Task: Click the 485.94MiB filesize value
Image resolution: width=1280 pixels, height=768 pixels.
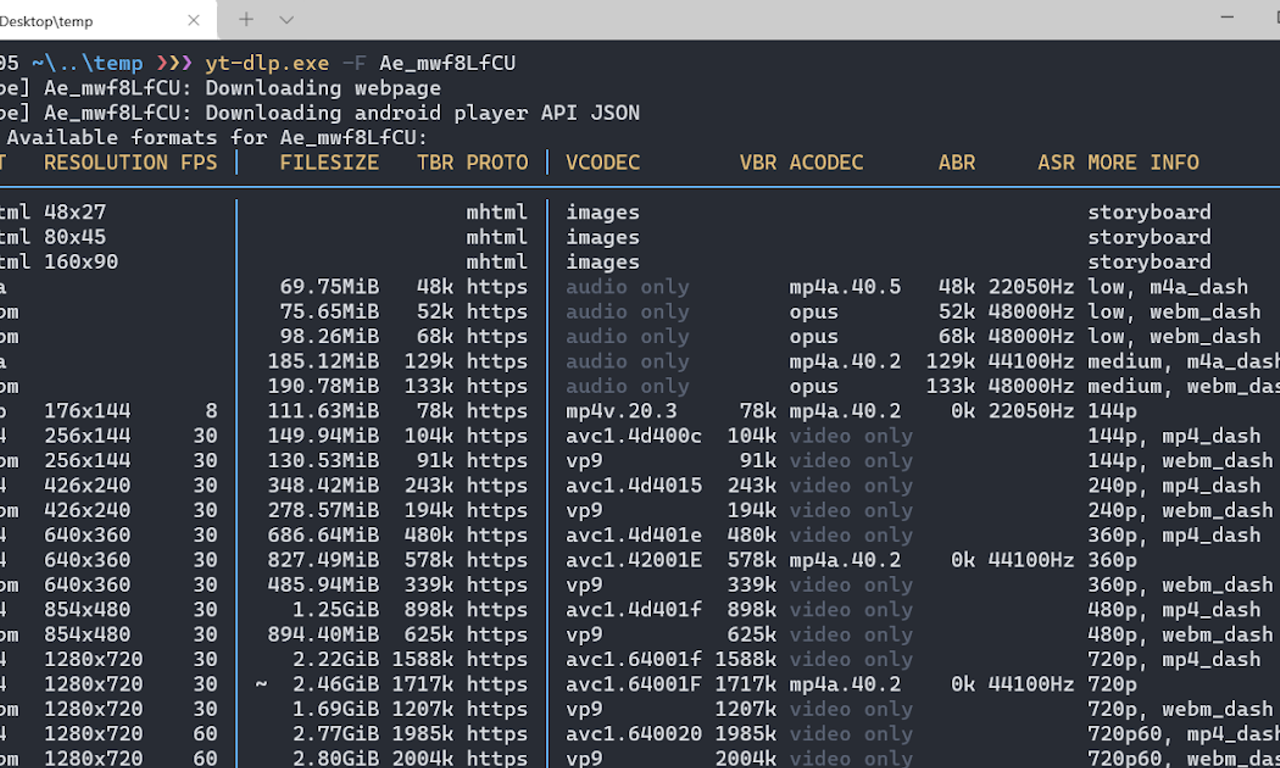Action: click(324, 585)
